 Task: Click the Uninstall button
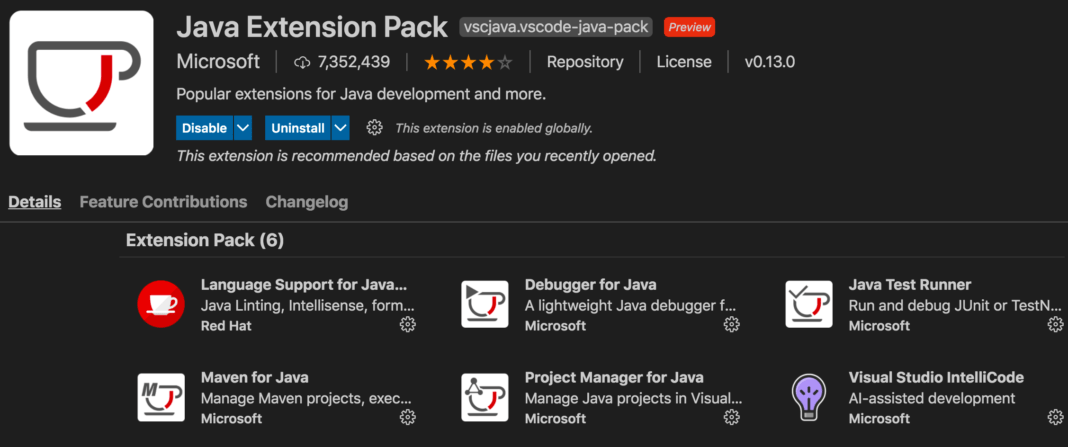[298, 127]
